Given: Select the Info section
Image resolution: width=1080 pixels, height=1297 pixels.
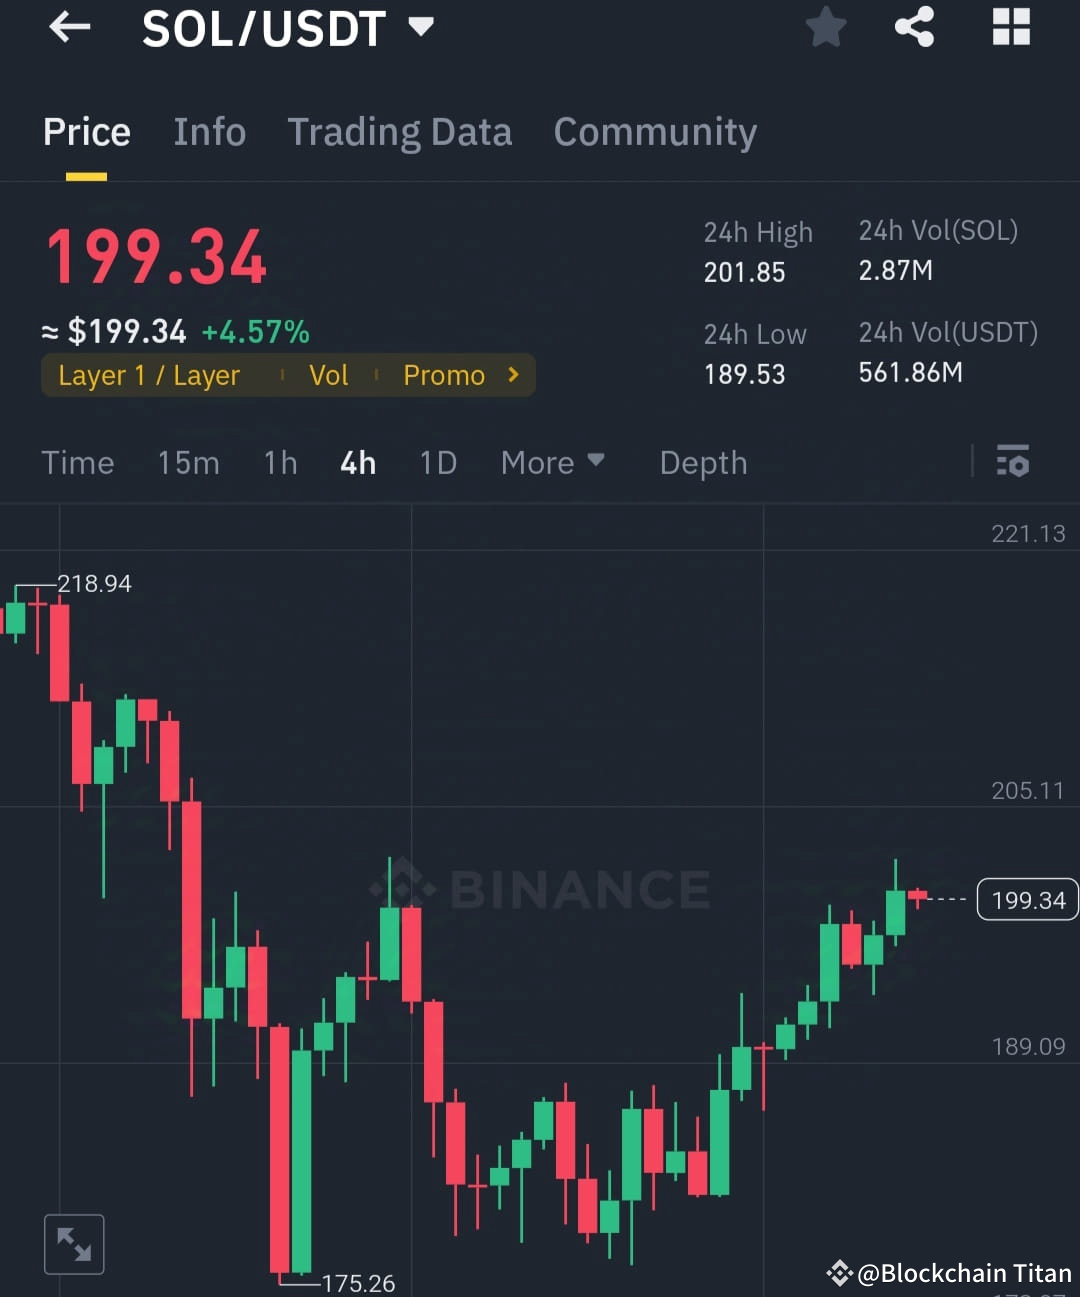Looking at the screenshot, I should [x=210, y=131].
